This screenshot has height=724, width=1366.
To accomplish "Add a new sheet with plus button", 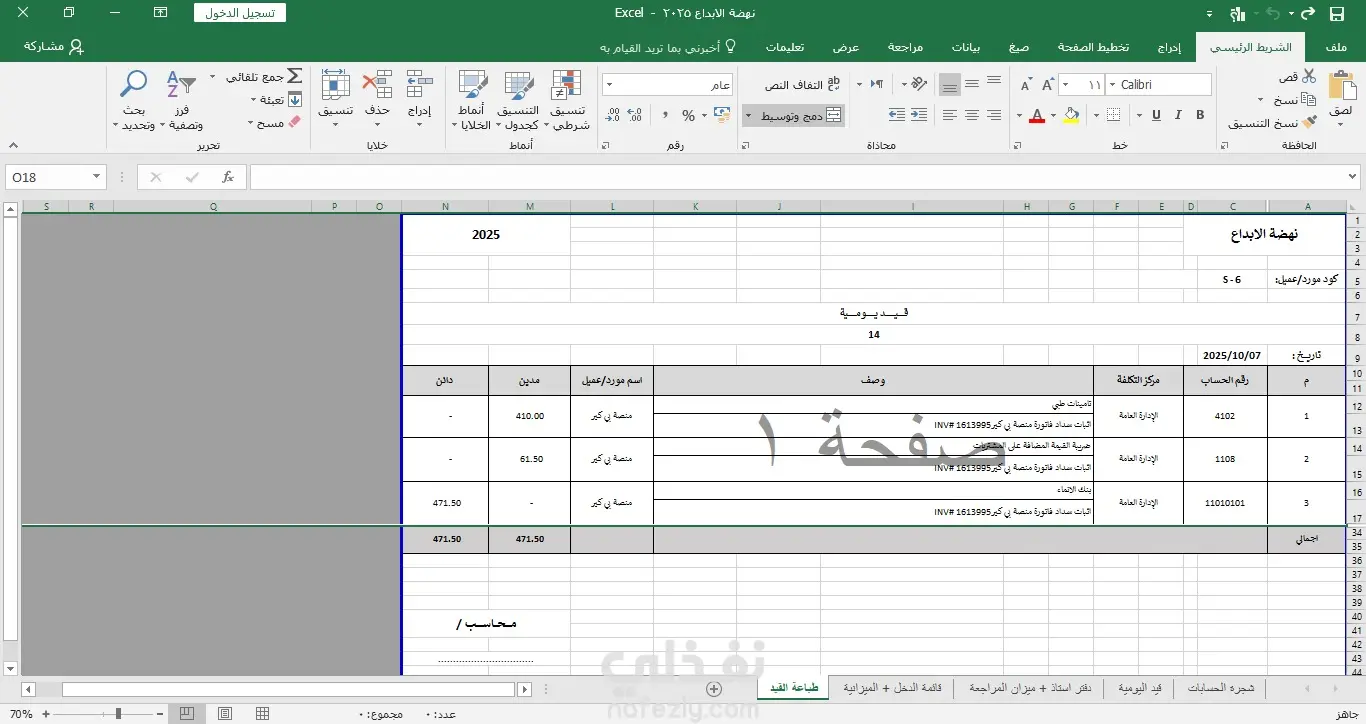I will (714, 689).
